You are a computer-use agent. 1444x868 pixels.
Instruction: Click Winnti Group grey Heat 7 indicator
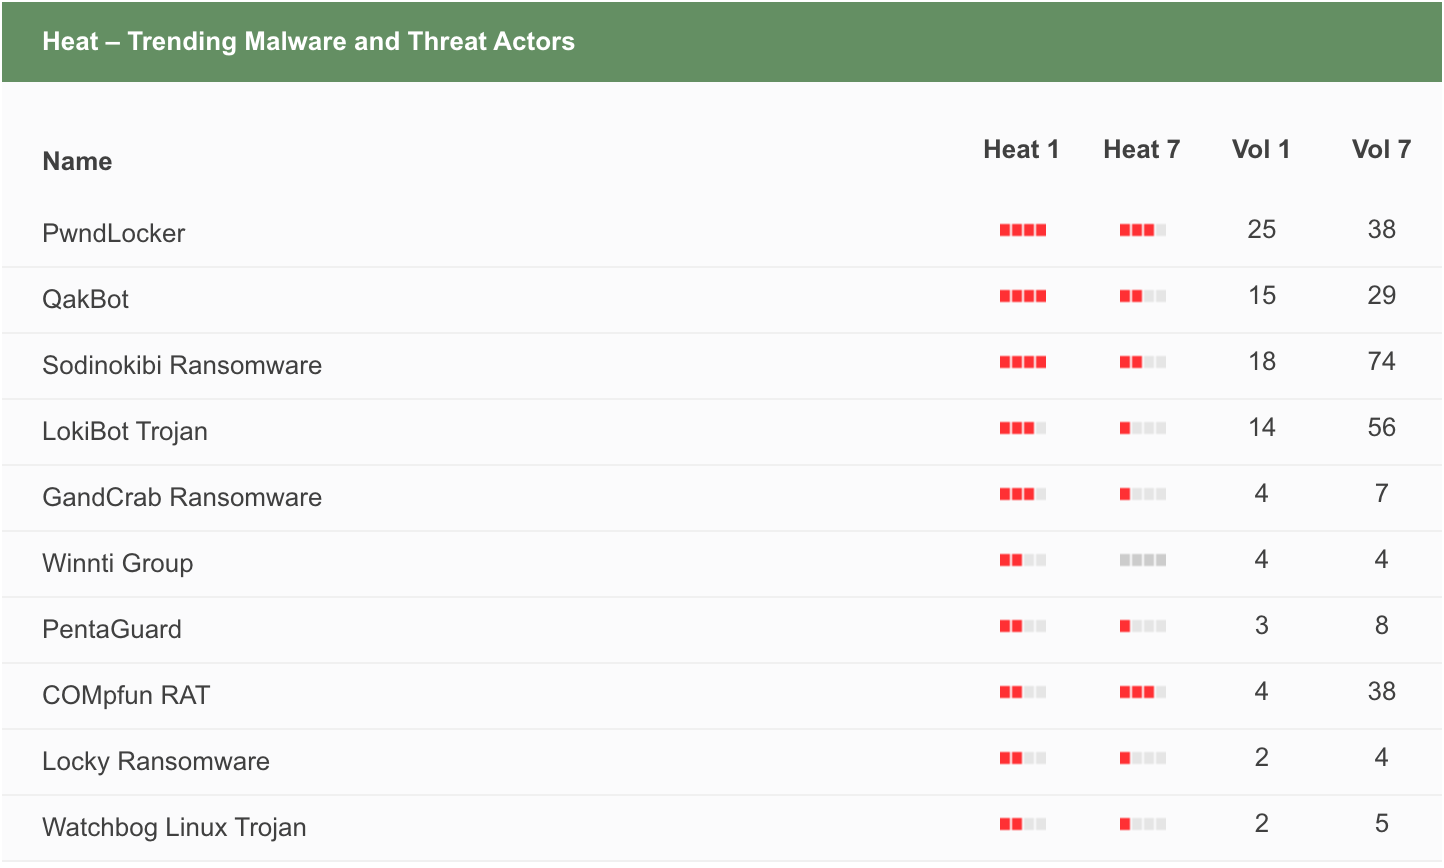click(1143, 560)
